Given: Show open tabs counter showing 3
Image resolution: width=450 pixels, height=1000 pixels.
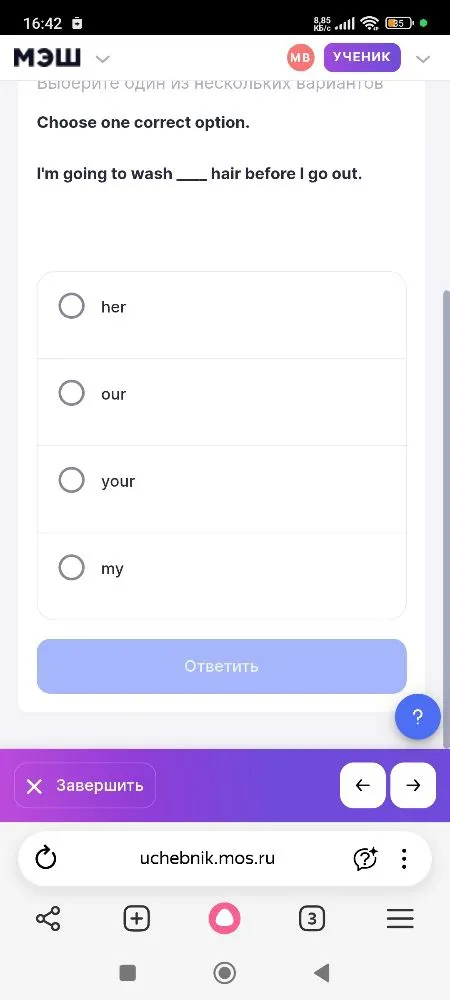Looking at the screenshot, I should [x=312, y=919].
